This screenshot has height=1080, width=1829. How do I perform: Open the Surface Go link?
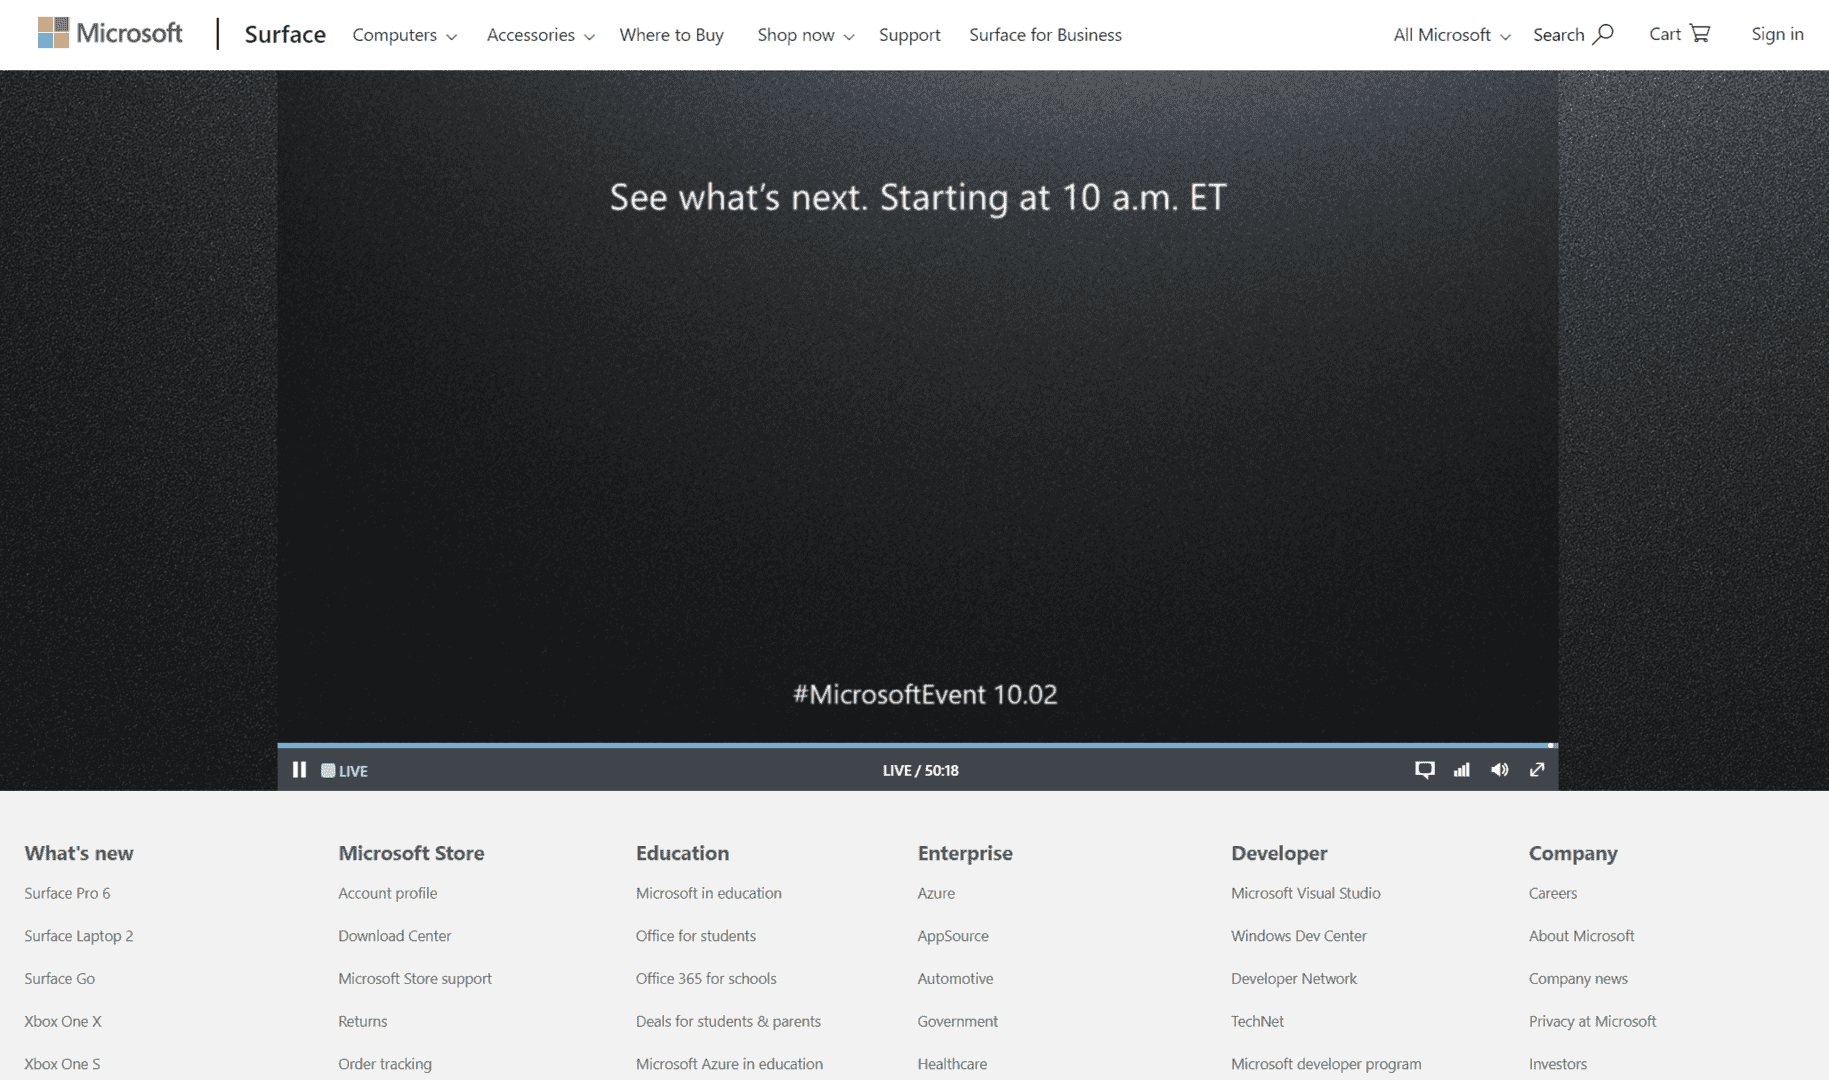pyautogui.click(x=59, y=979)
